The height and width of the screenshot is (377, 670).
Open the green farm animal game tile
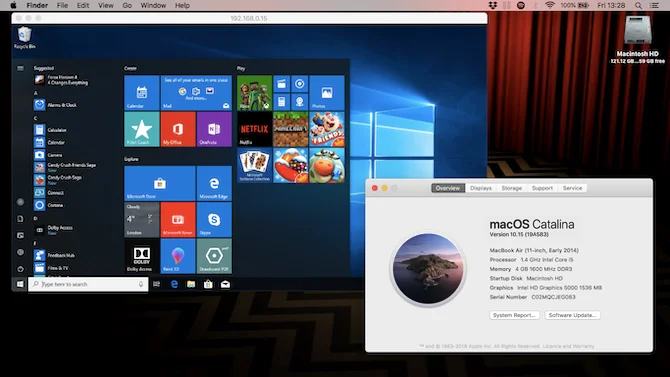[x=327, y=165]
